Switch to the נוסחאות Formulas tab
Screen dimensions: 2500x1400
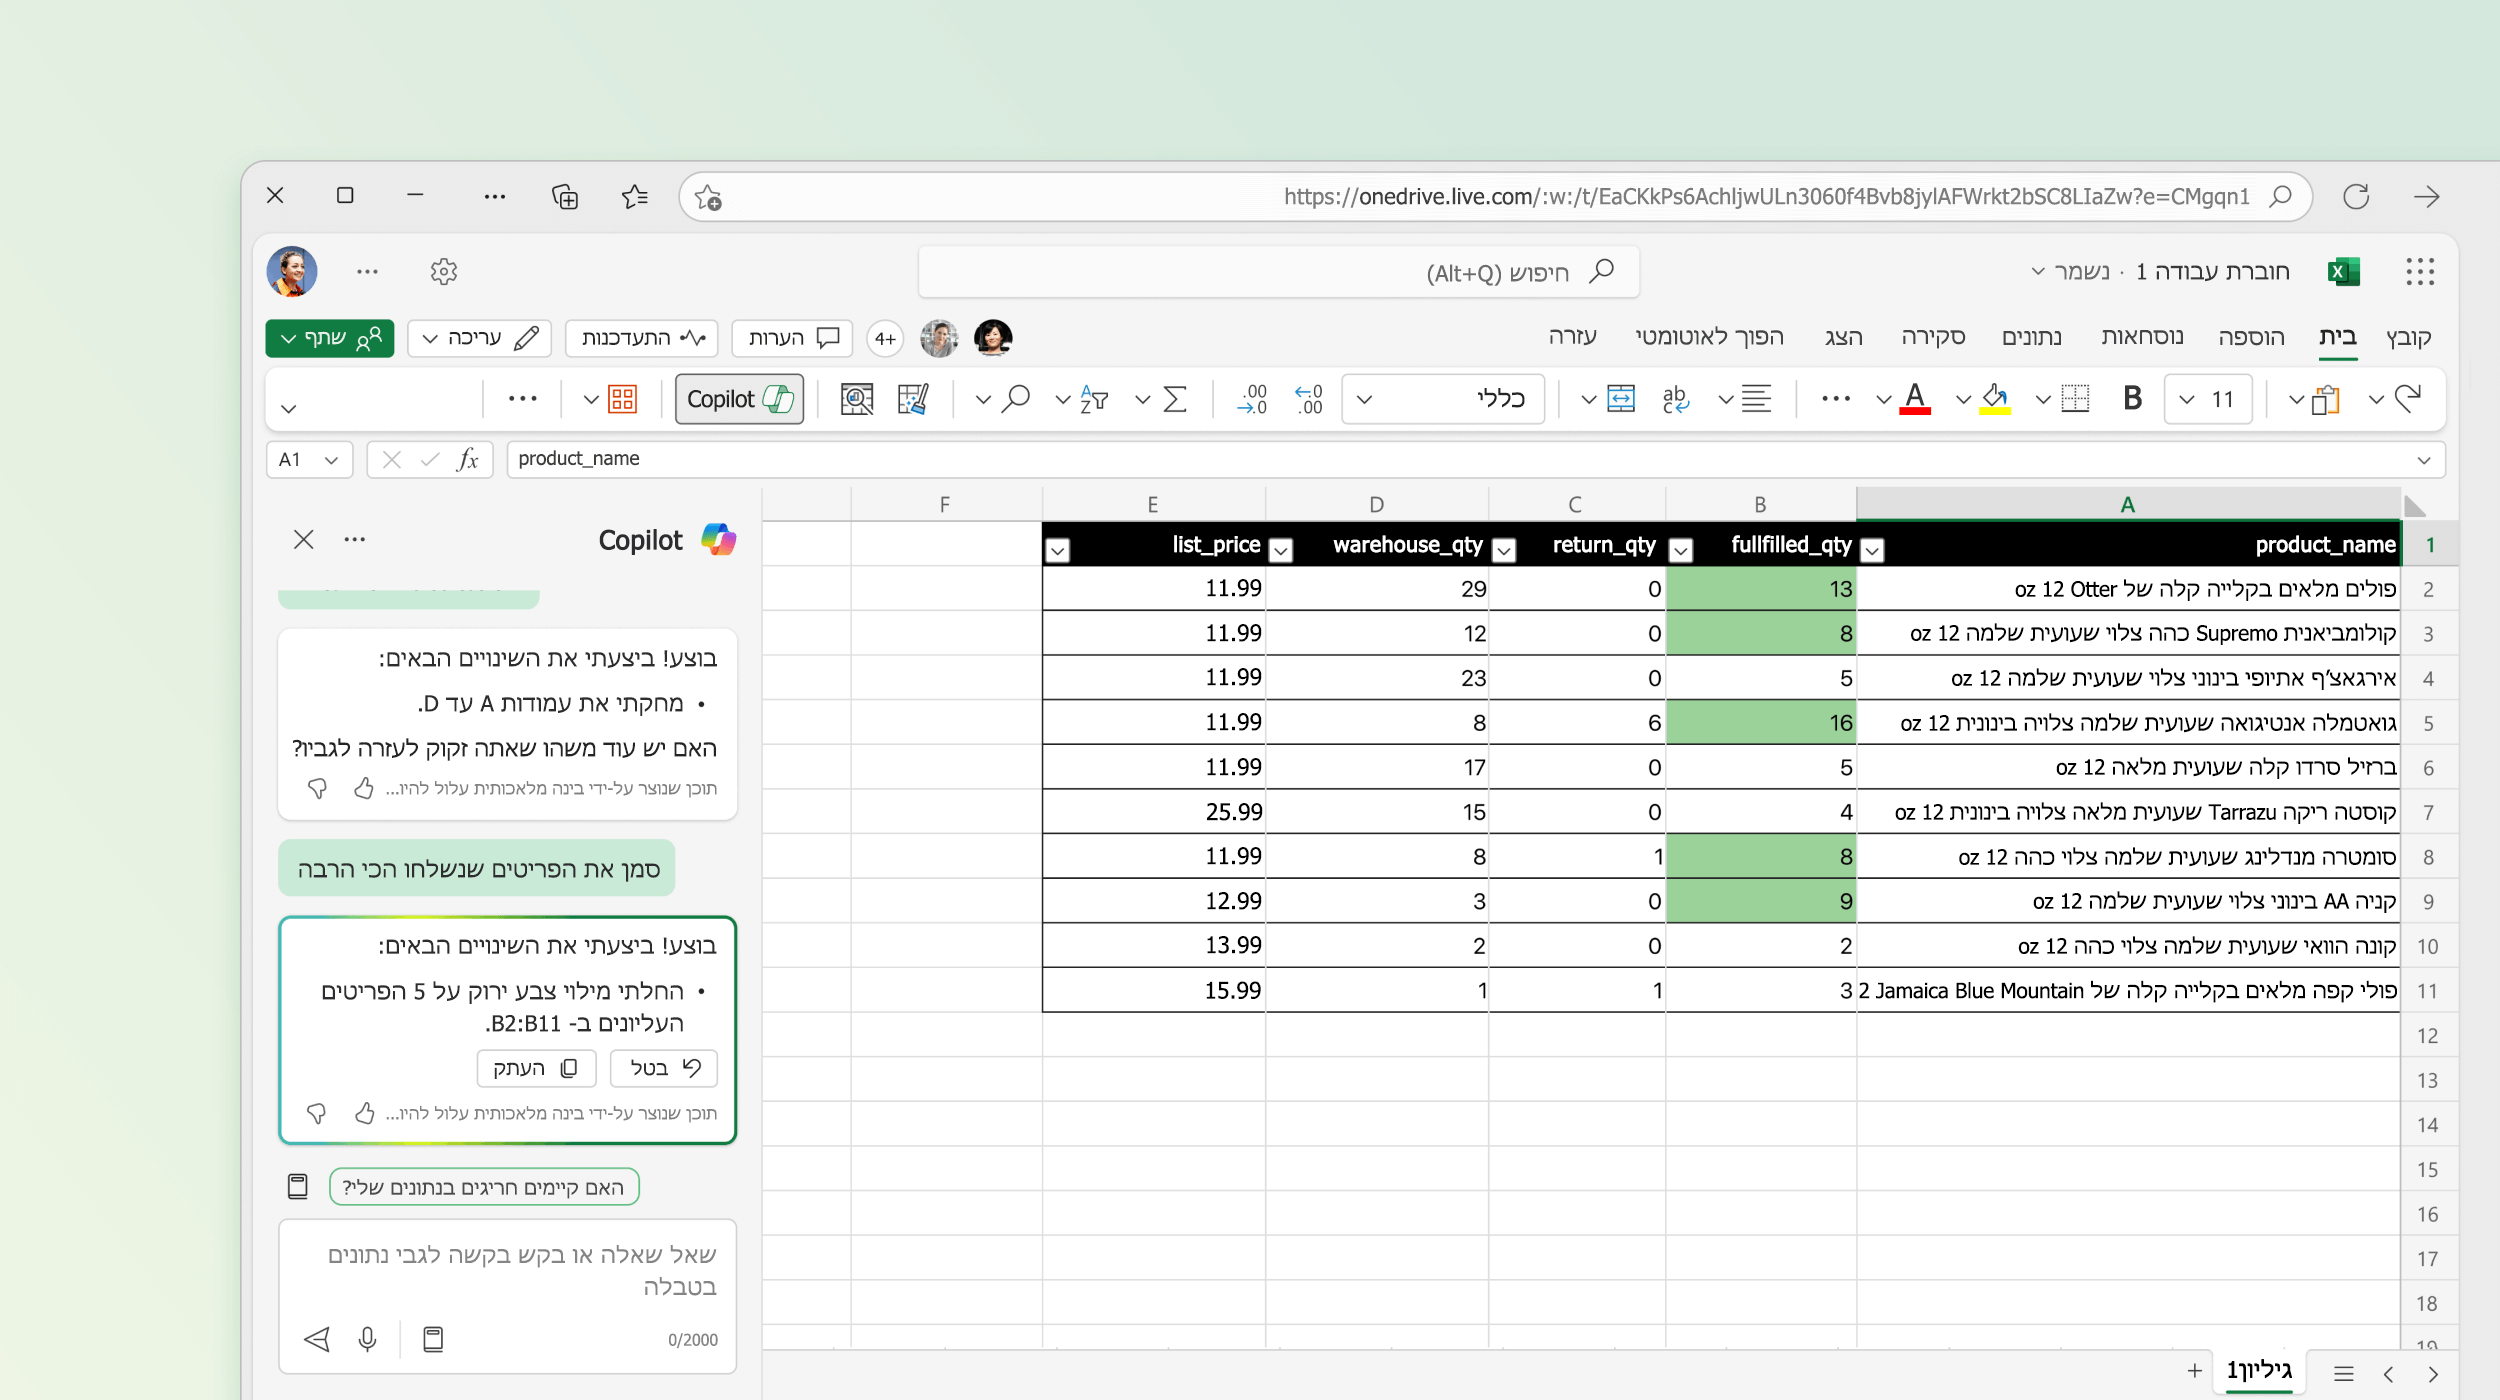(2142, 337)
